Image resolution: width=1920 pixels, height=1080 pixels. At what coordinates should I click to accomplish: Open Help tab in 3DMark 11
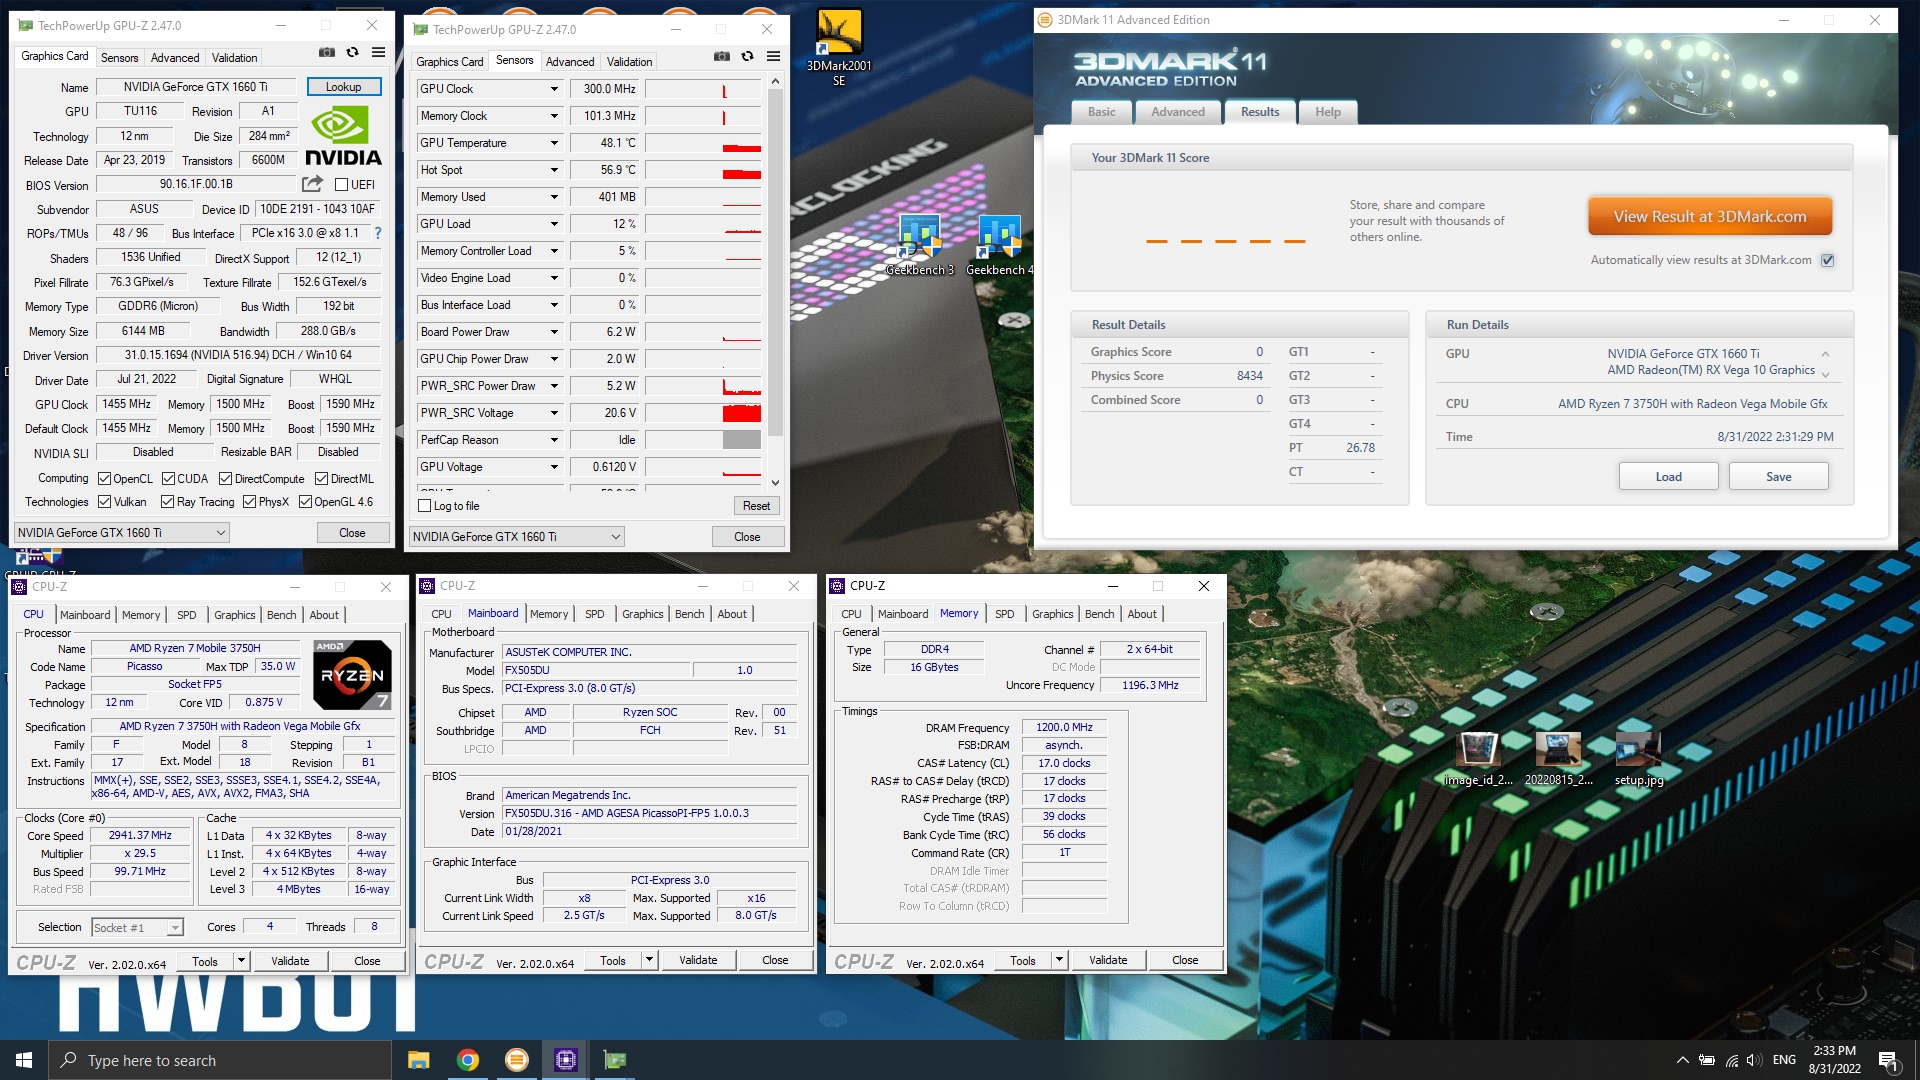pos(1327,112)
